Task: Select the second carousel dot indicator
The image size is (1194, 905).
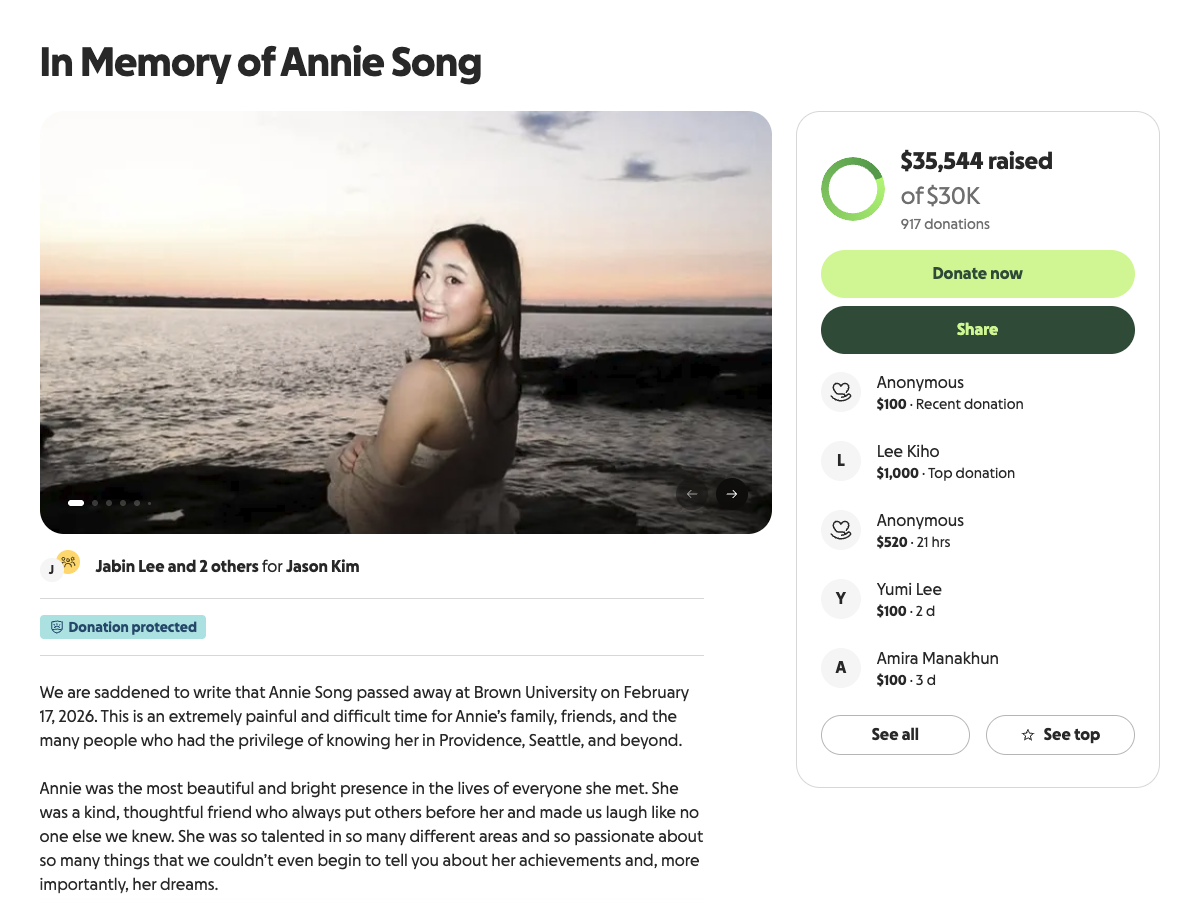Action: 95,503
